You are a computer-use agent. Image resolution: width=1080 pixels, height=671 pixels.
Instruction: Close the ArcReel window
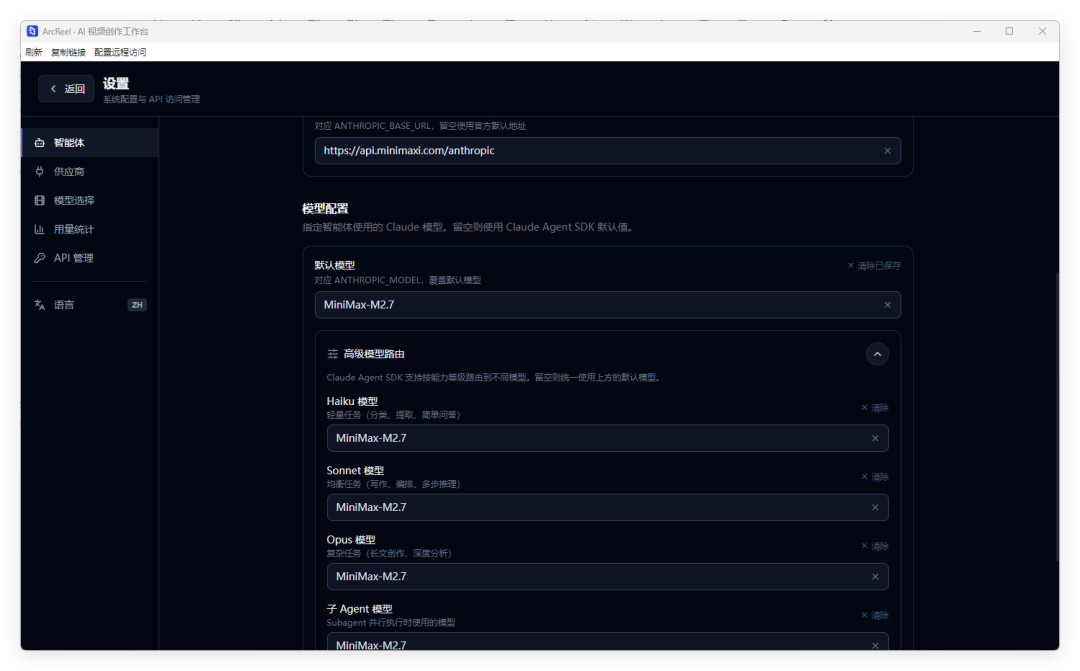click(1042, 32)
